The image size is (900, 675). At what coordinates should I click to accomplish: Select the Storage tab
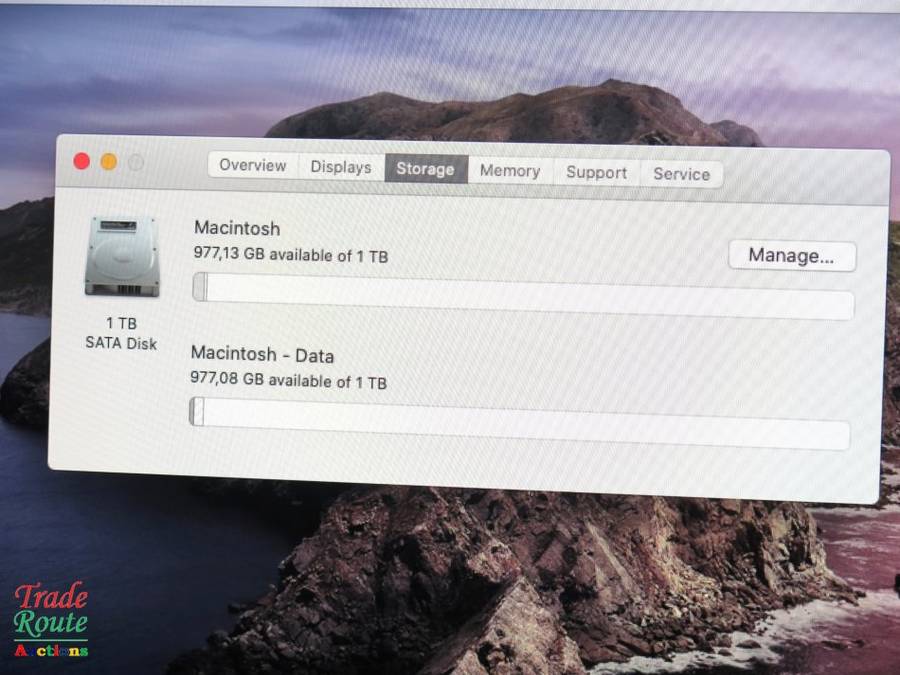point(425,169)
